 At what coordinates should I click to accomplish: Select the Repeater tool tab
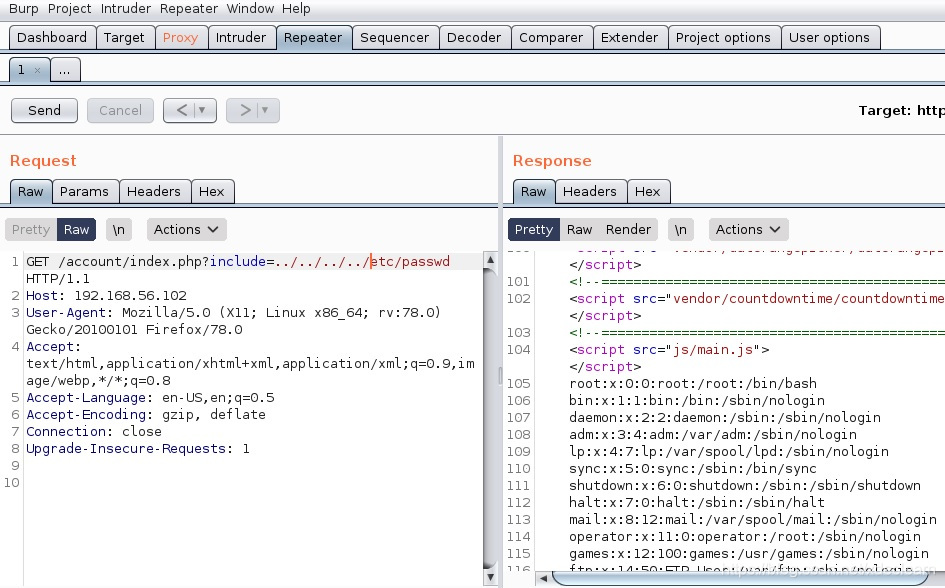point(313,37)
